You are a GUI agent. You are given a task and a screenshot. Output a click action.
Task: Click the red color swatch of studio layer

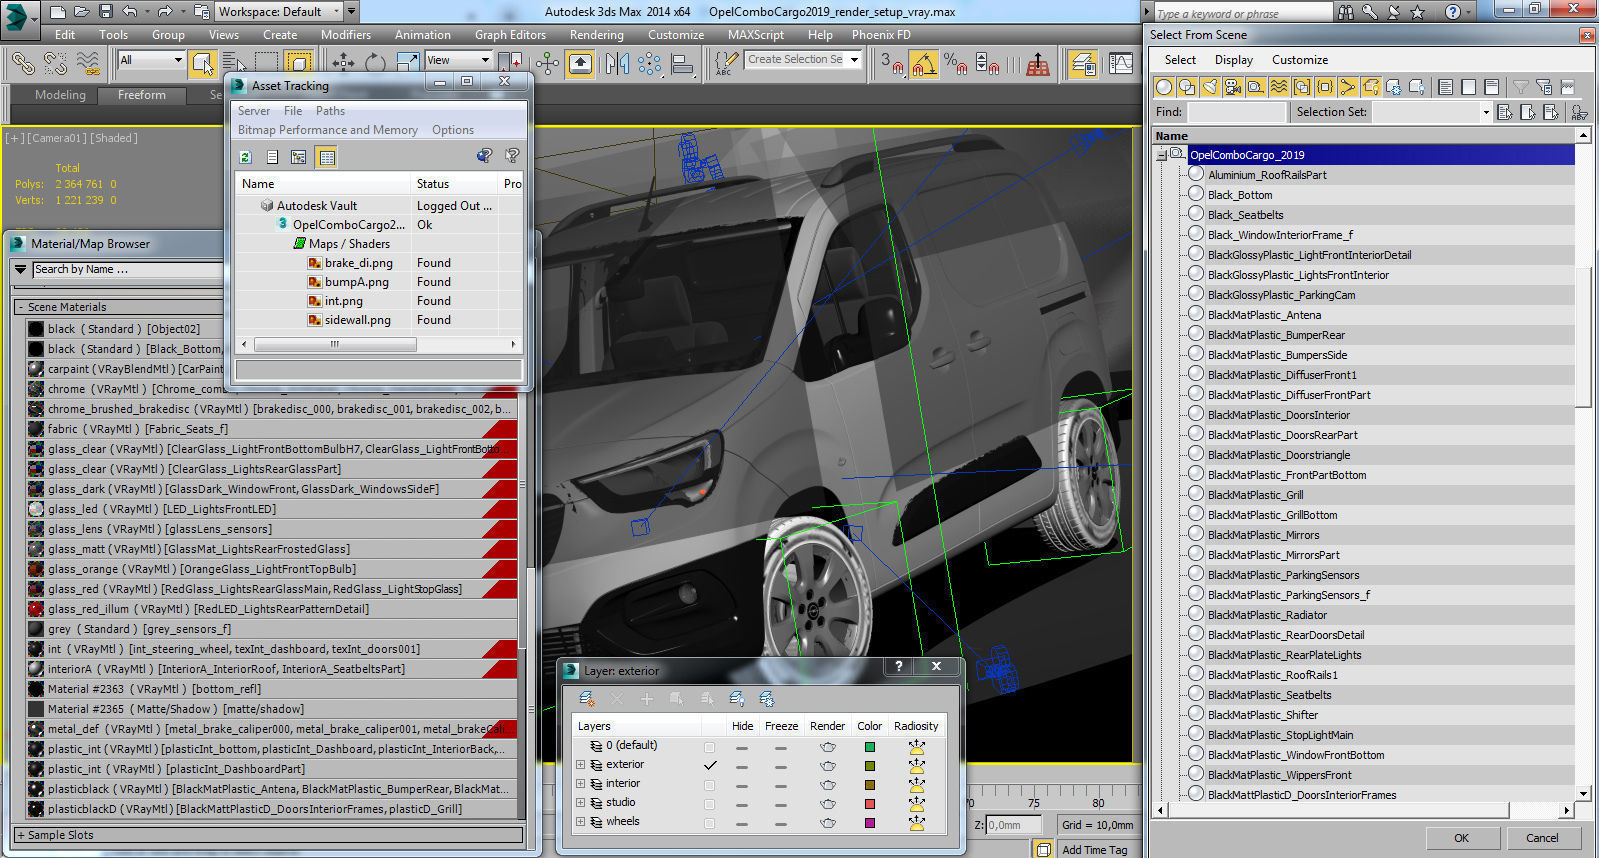[870, 804]
